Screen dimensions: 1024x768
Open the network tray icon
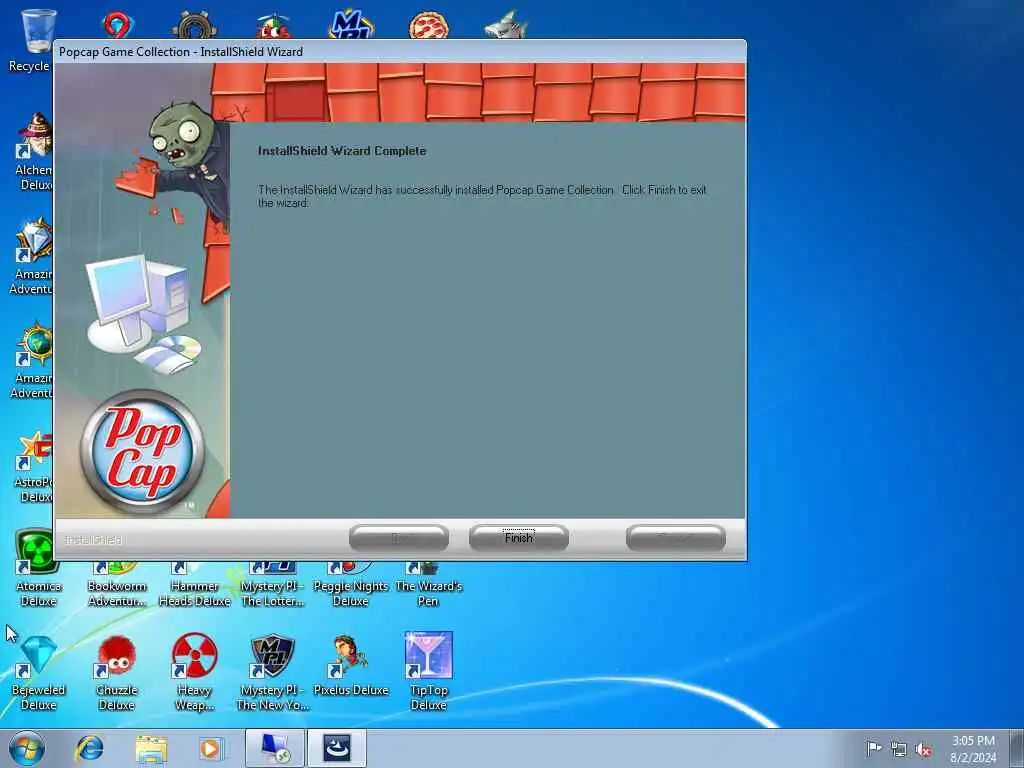pos(899,749)
